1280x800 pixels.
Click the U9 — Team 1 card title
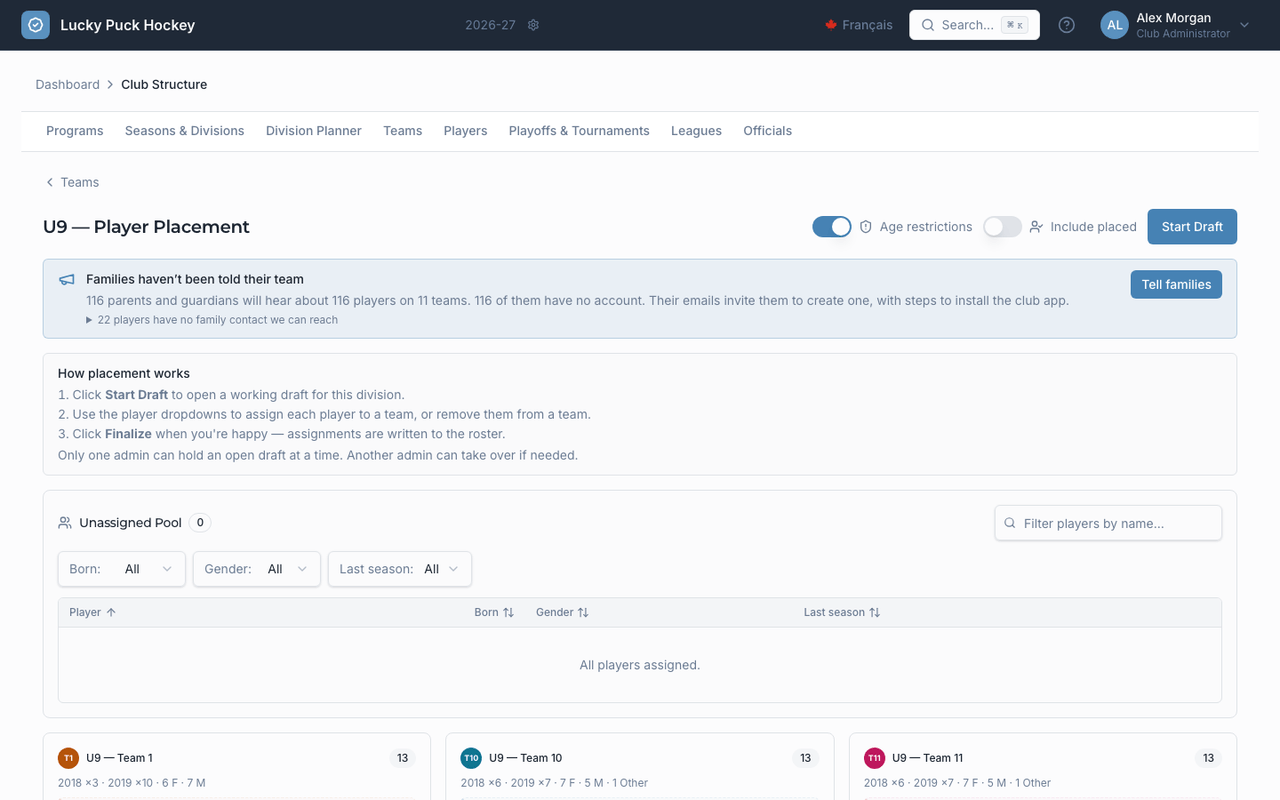tap(119, 758)
